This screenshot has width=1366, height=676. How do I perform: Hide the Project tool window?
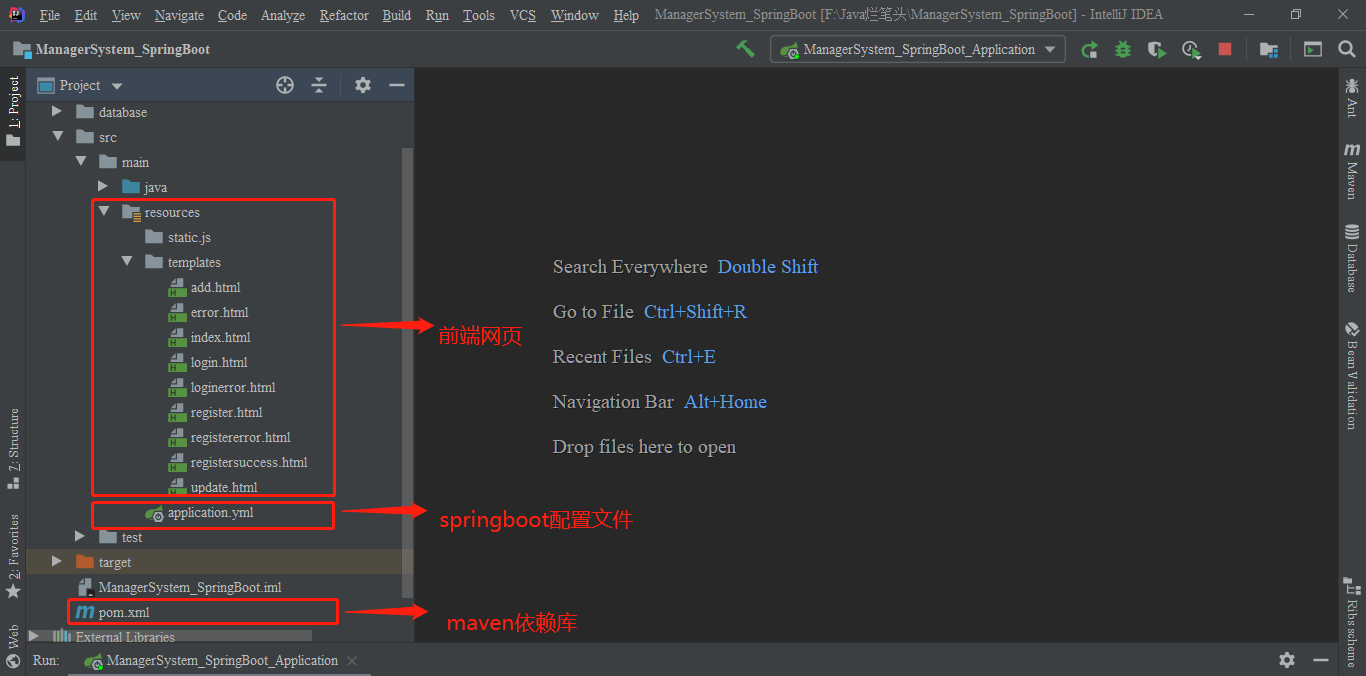(397, 85)
